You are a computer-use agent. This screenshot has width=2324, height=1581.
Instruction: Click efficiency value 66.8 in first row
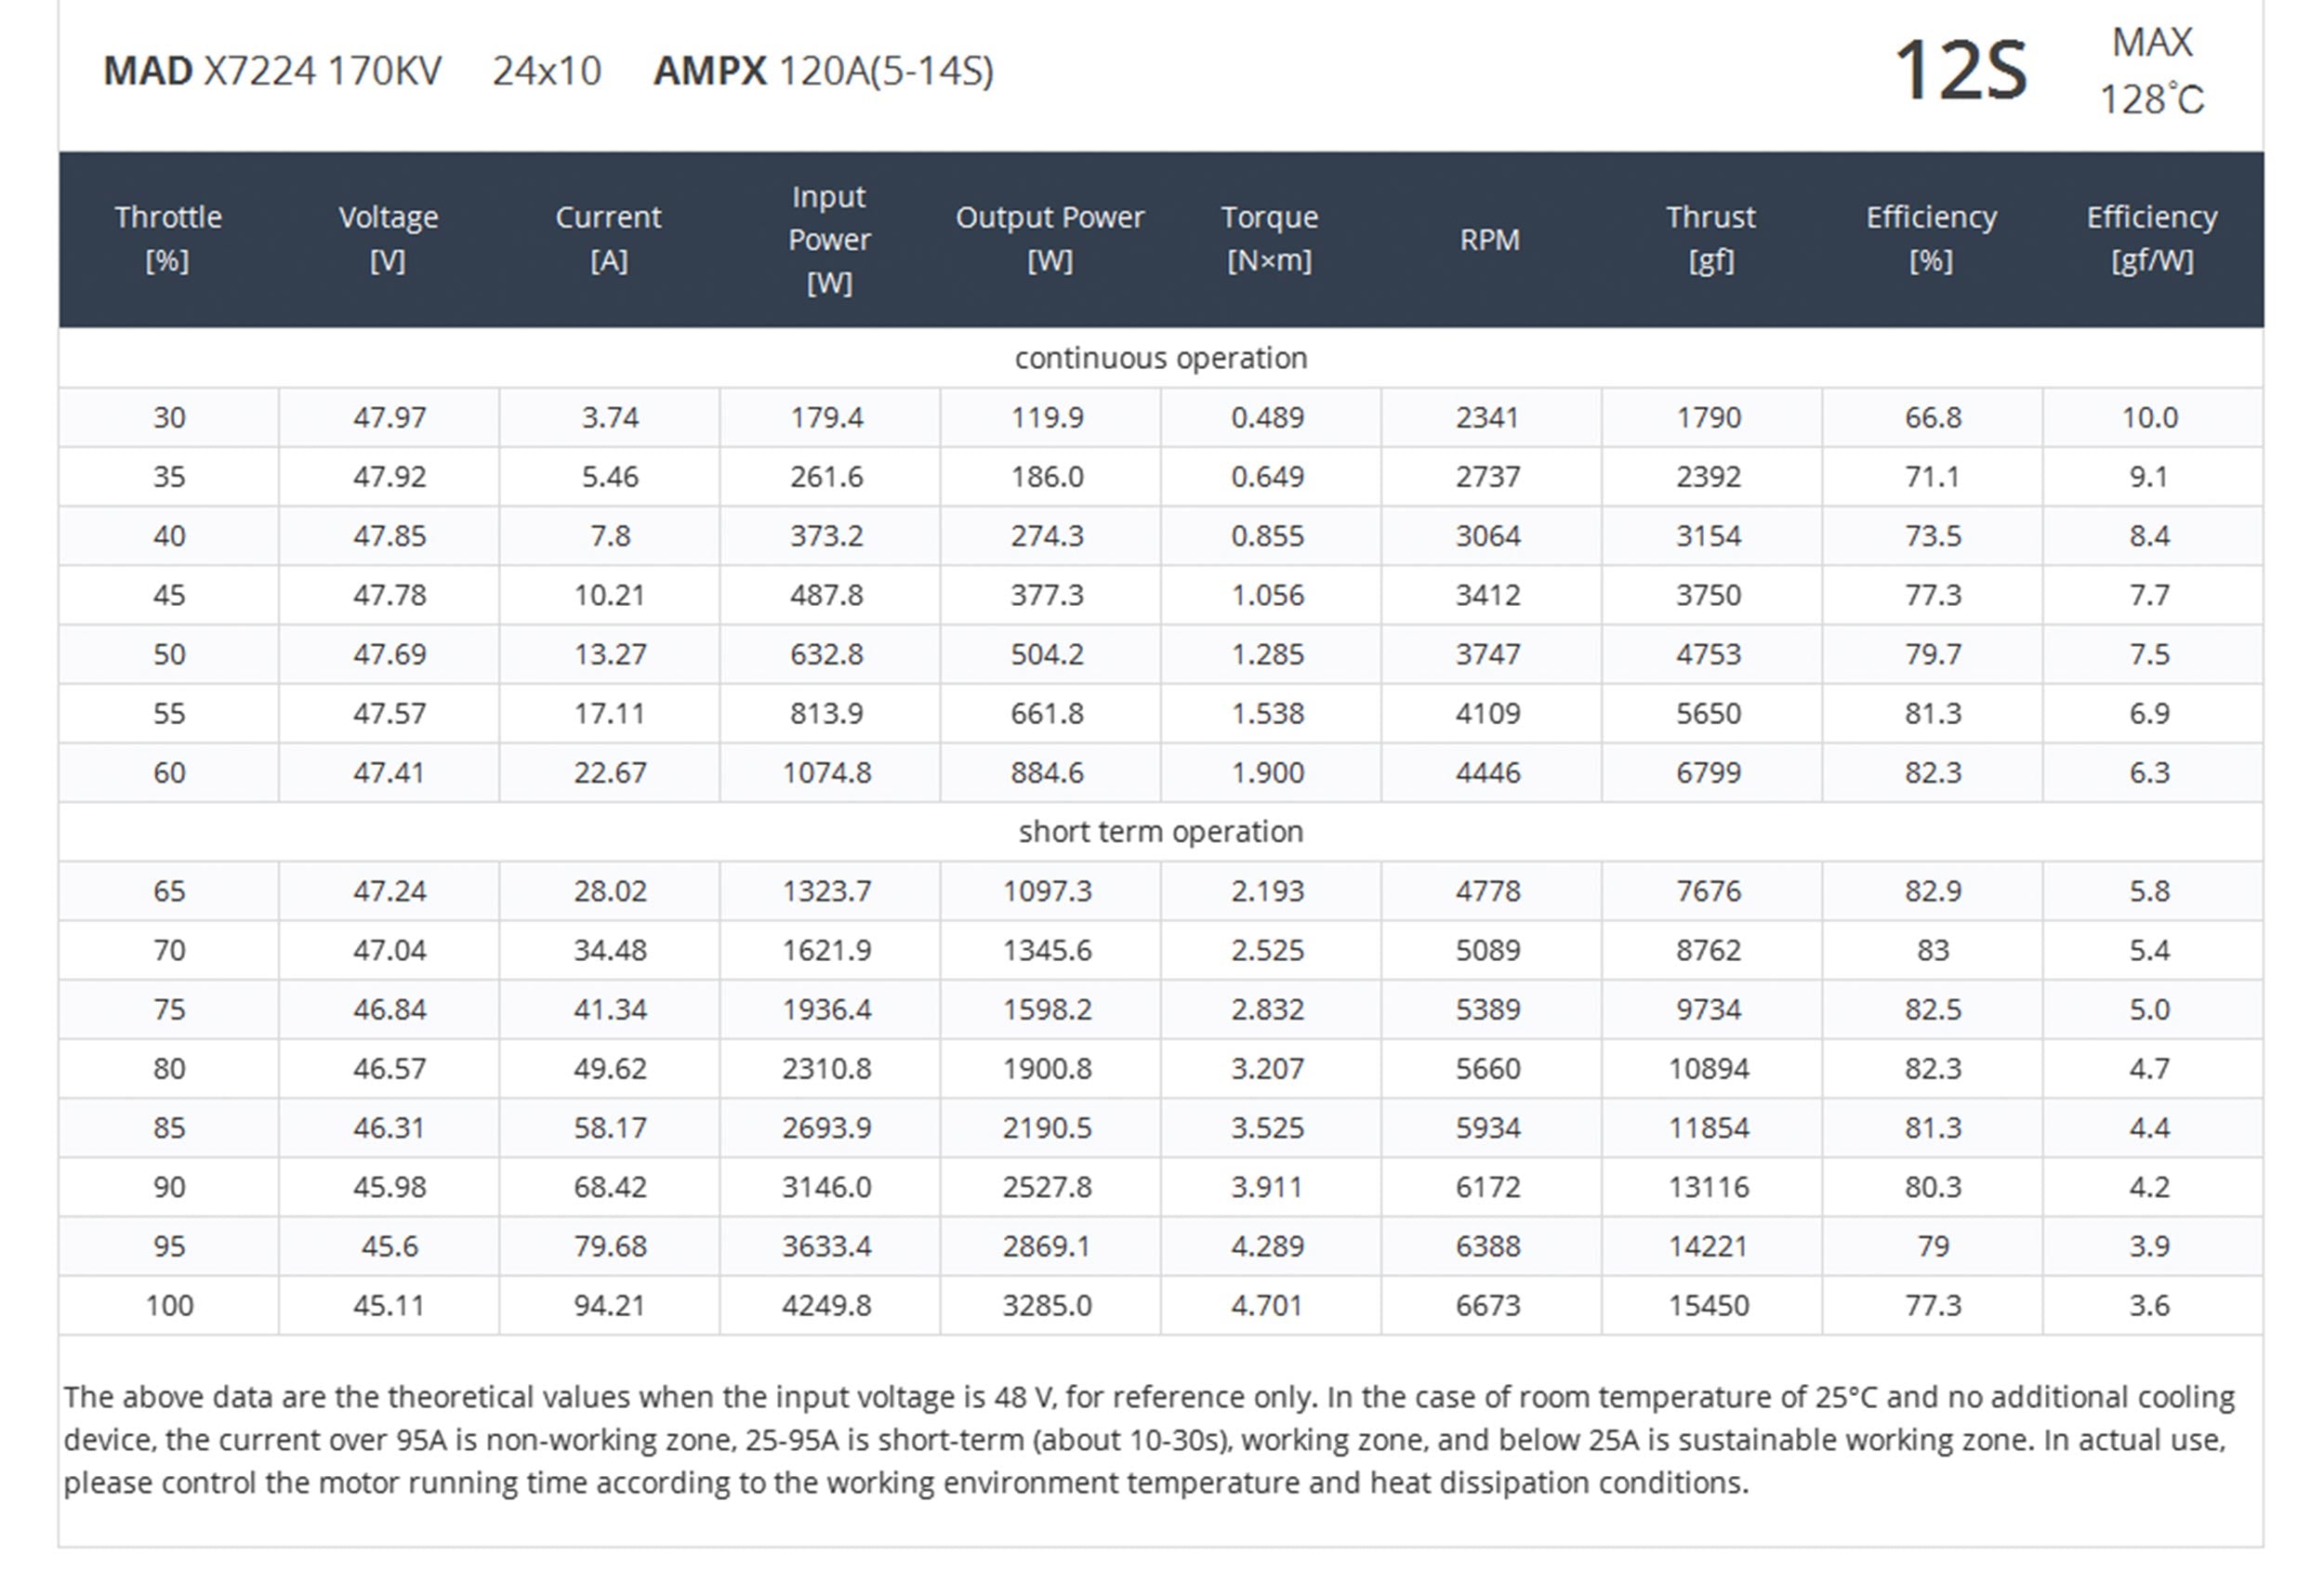1932,417
